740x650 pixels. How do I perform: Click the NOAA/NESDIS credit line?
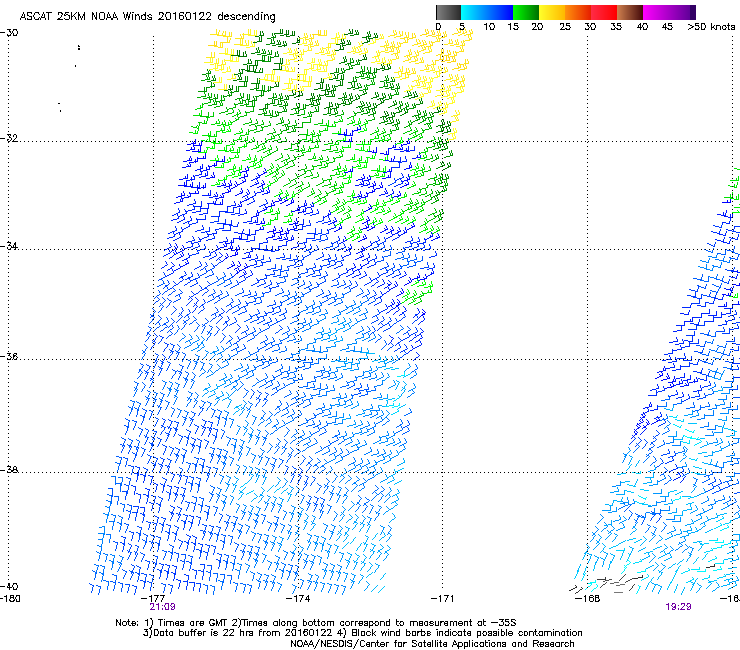coord(432,644)
